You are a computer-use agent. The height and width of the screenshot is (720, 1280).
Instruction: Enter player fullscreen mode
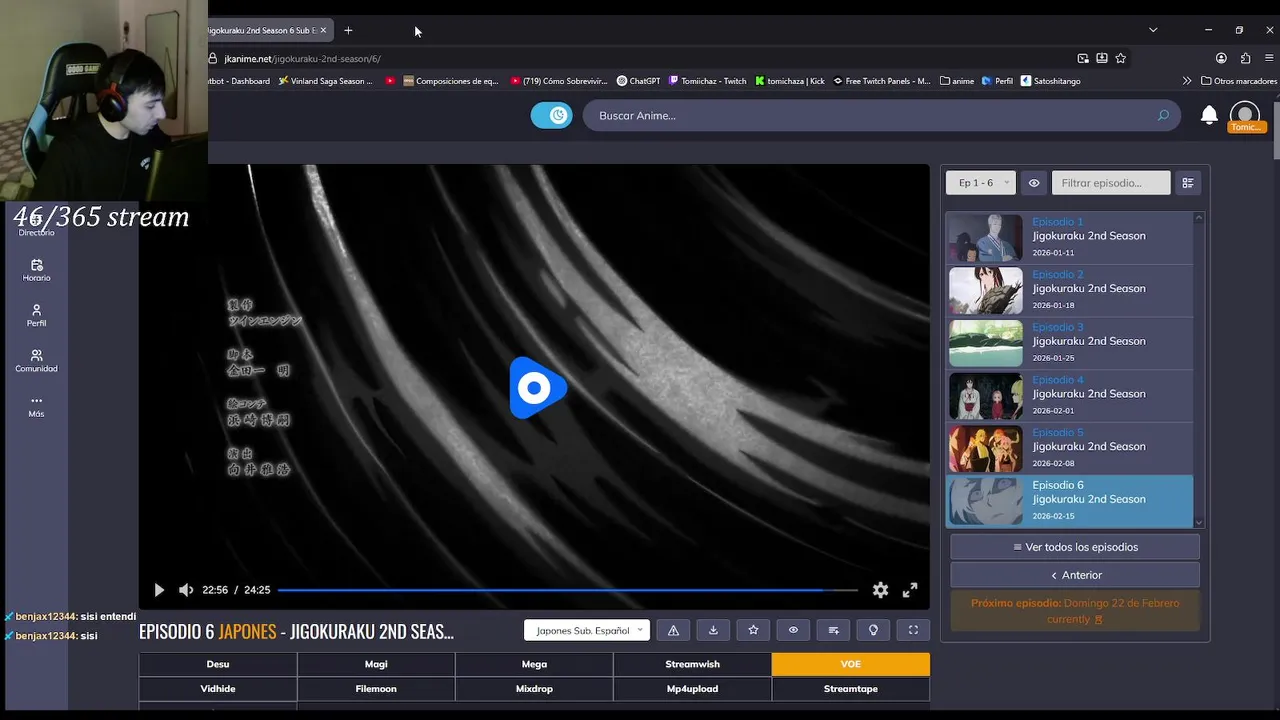[910, 590]
